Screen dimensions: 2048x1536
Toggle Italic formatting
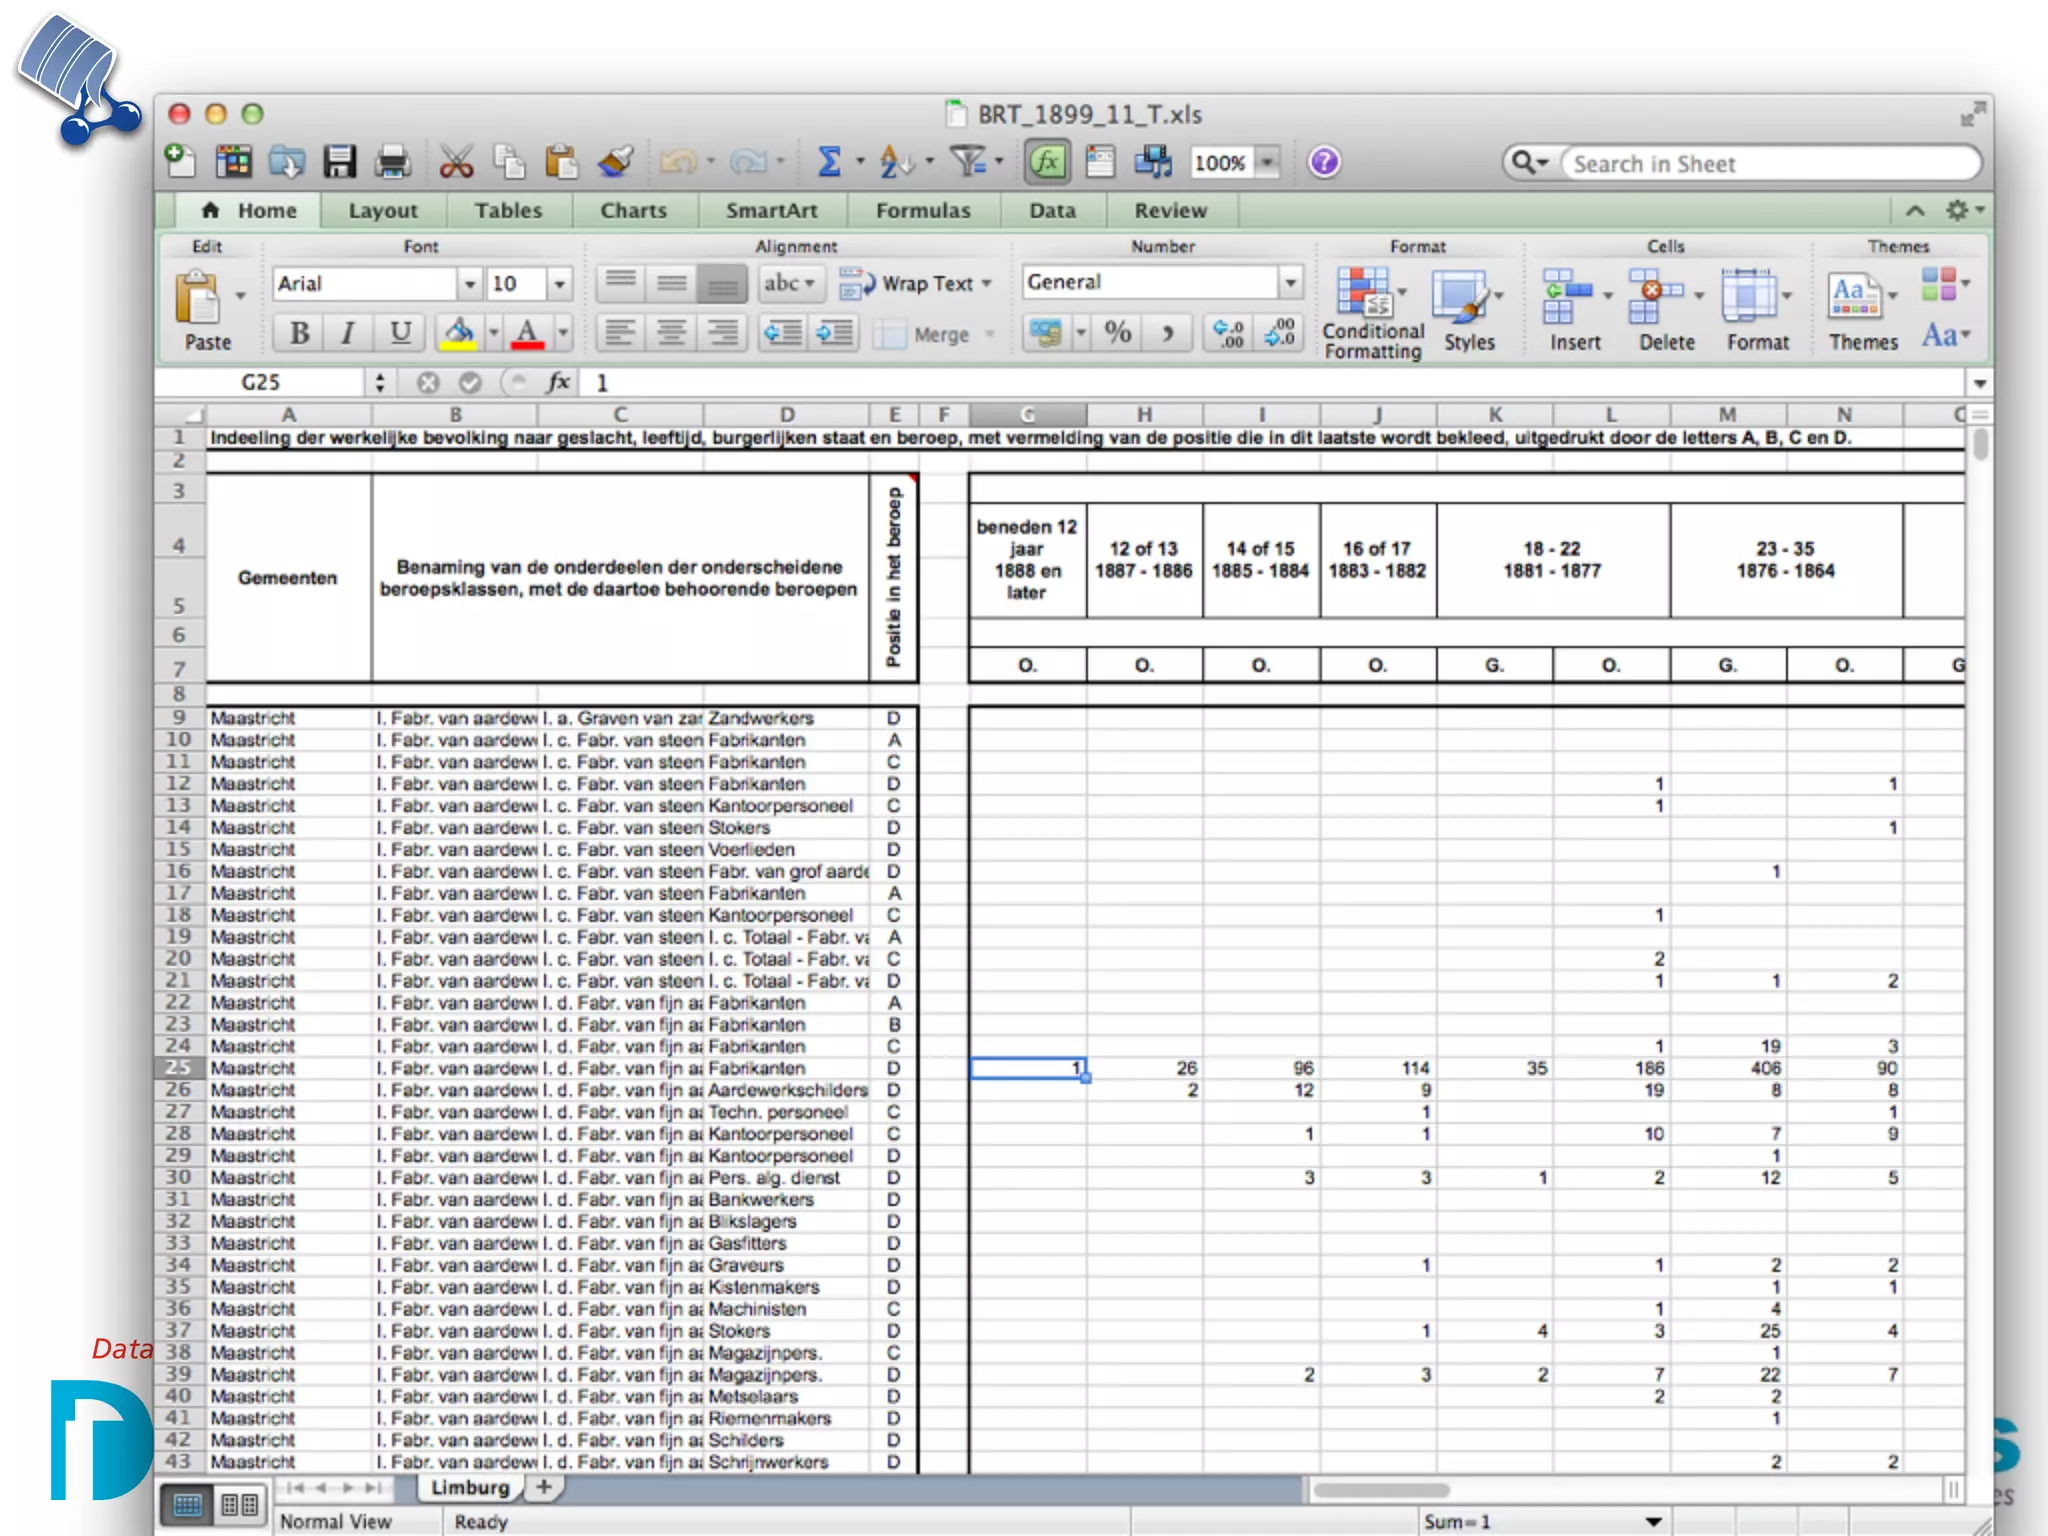[x=348, y=333]
